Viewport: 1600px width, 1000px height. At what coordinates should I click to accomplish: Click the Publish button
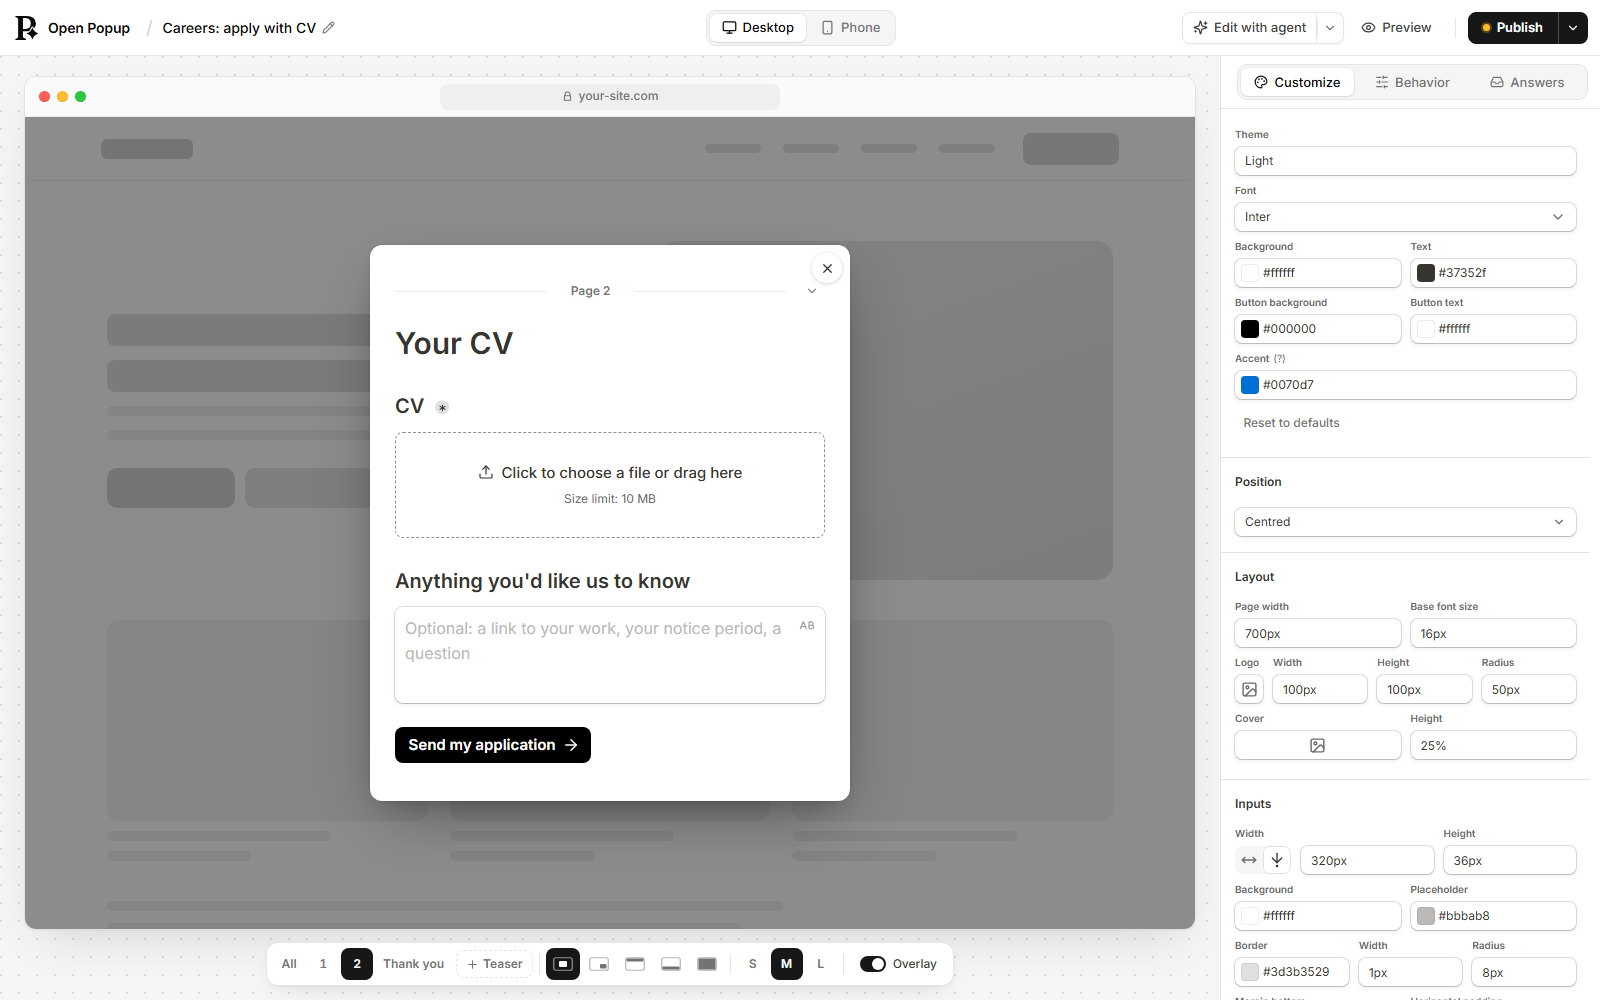click(x=1513, y=28)
